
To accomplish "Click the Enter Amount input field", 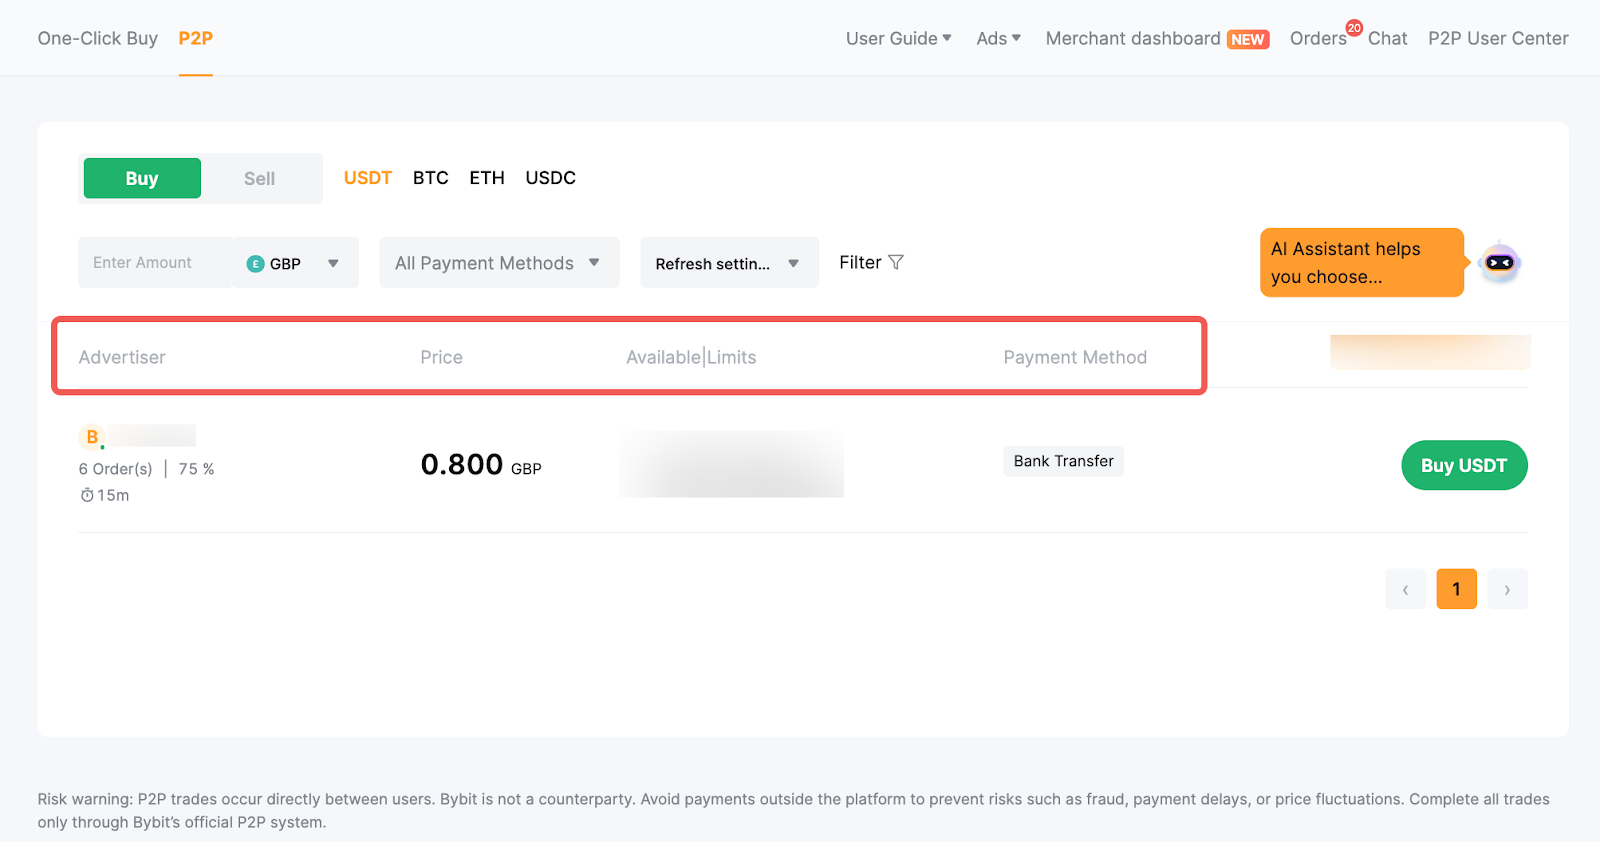I will (154, 263).
